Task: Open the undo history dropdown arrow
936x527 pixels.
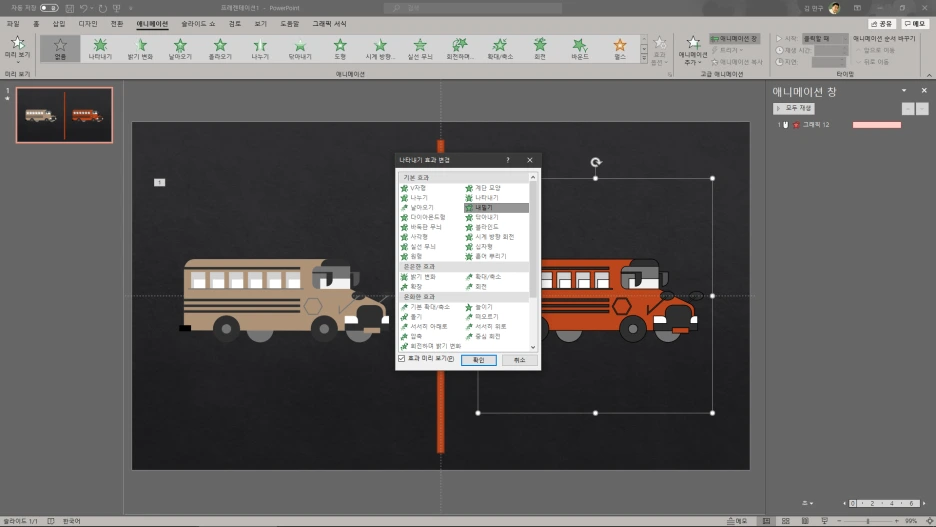Action: 91,8
